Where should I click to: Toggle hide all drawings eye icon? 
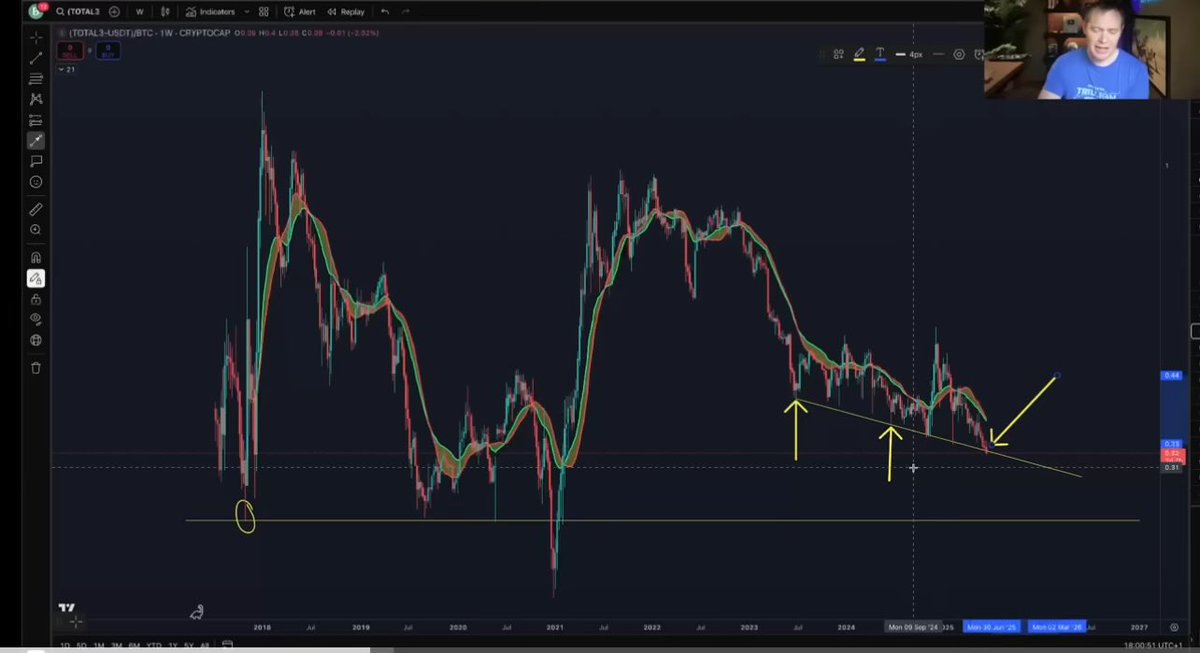point(36,319)
